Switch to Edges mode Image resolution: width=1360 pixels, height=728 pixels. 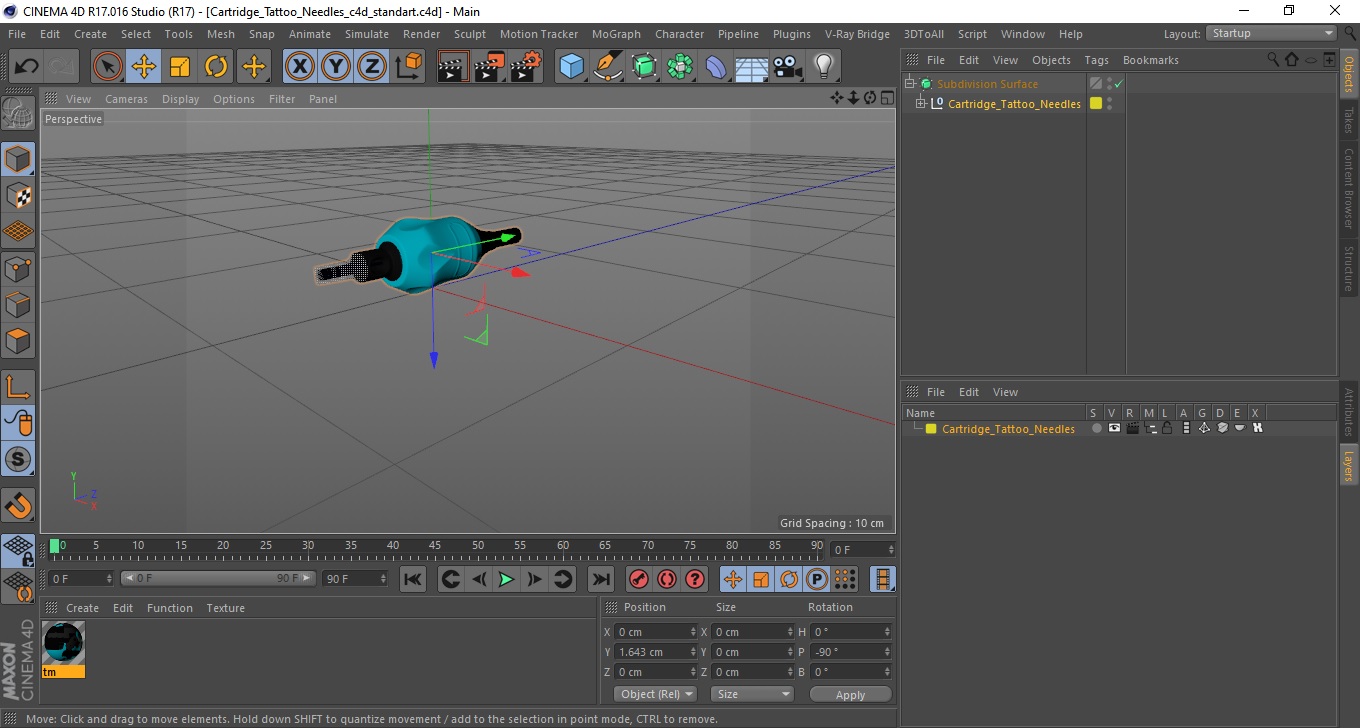[x=18, y=304]
